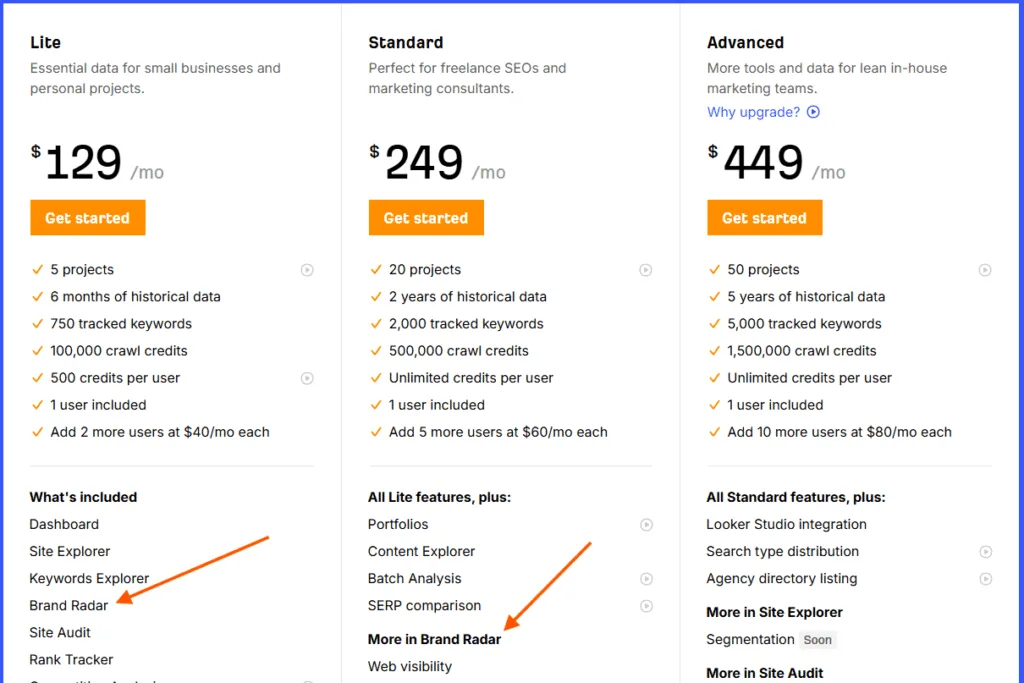
Task: Play the 20 projects feature video icon
Action: coord(646,270)
